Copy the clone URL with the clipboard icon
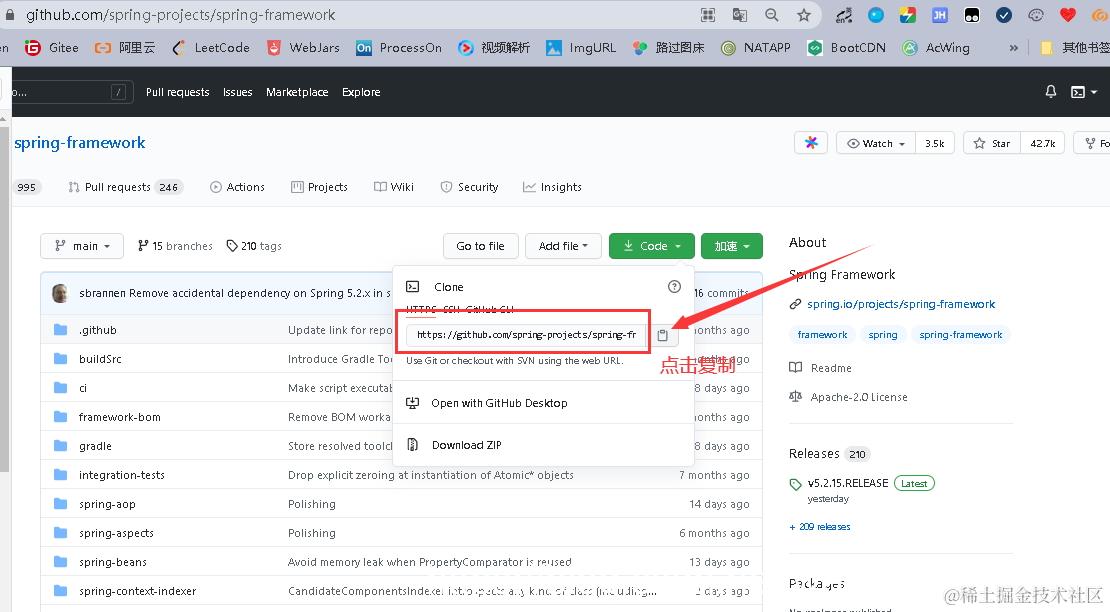The height and width of the screenshot is (612, 1110). point(663,335)
